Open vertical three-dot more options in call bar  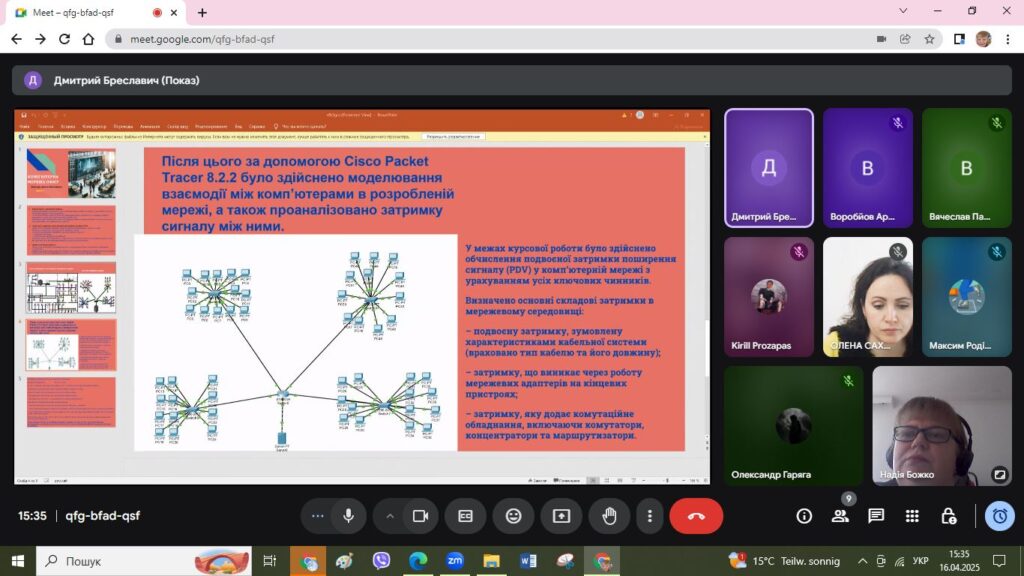650,516
